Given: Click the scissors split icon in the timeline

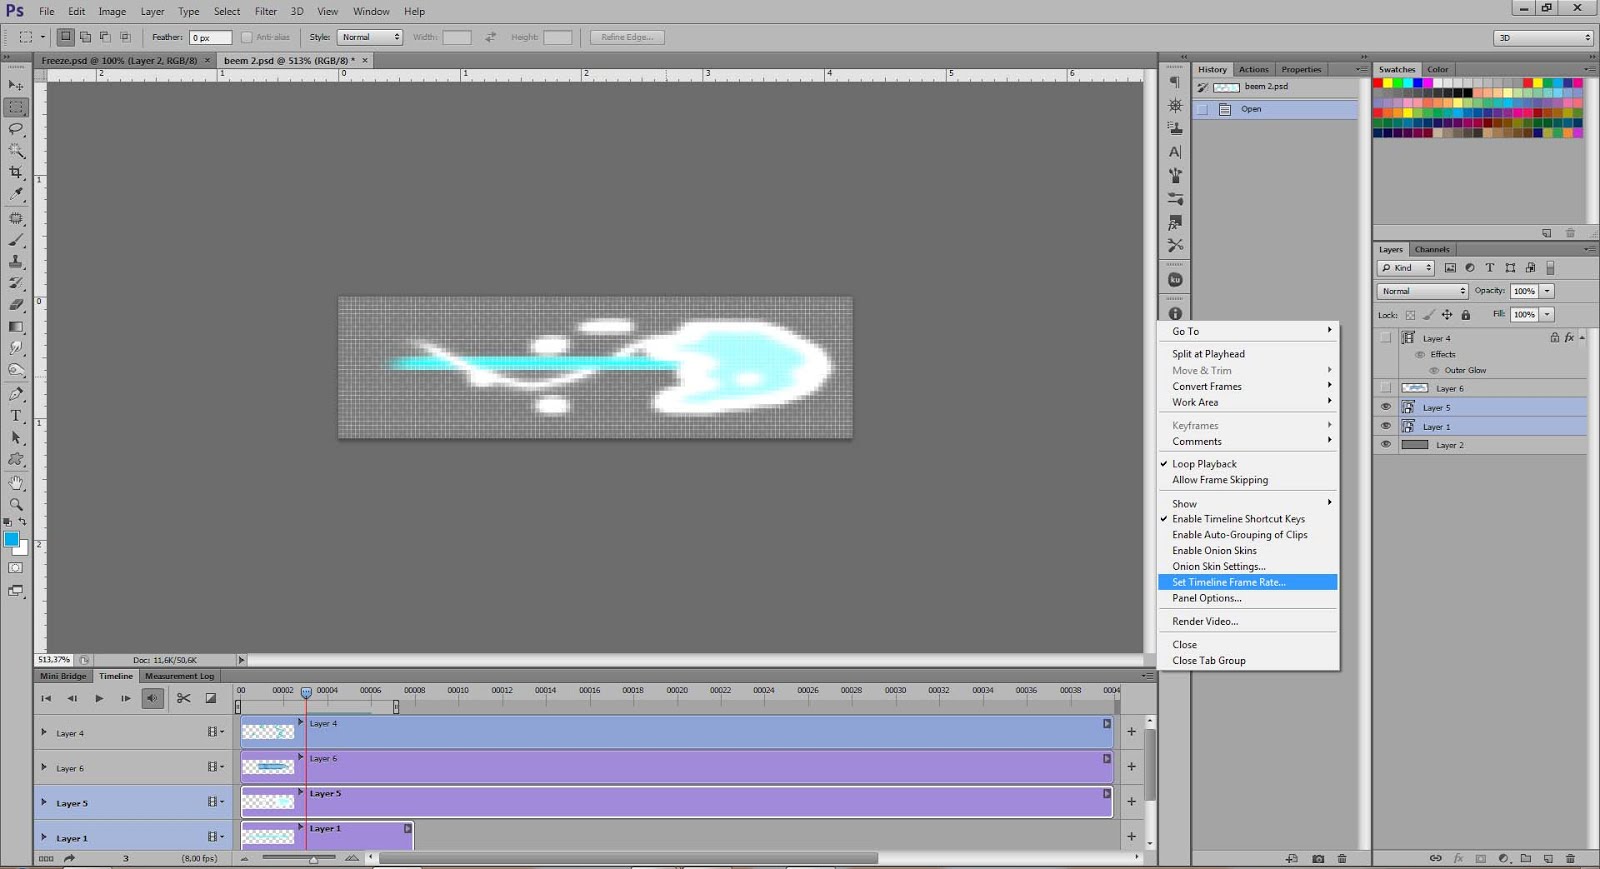Looking at the screenshot, I should click(x=183, y=698).
